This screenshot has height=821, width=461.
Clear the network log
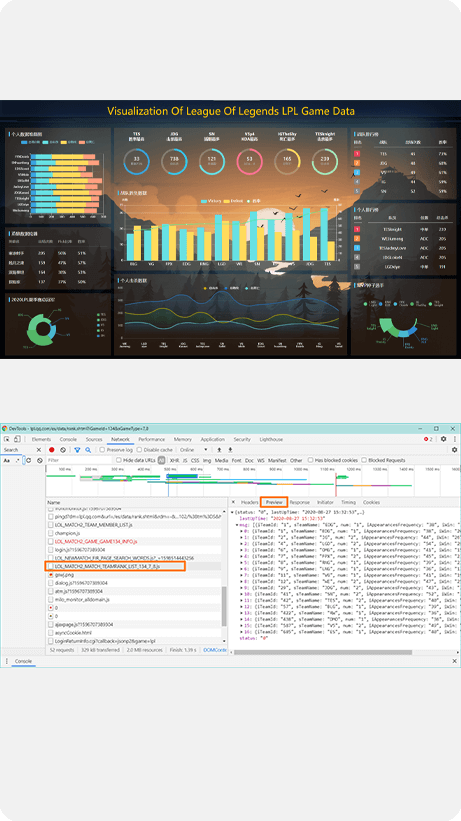63,450
